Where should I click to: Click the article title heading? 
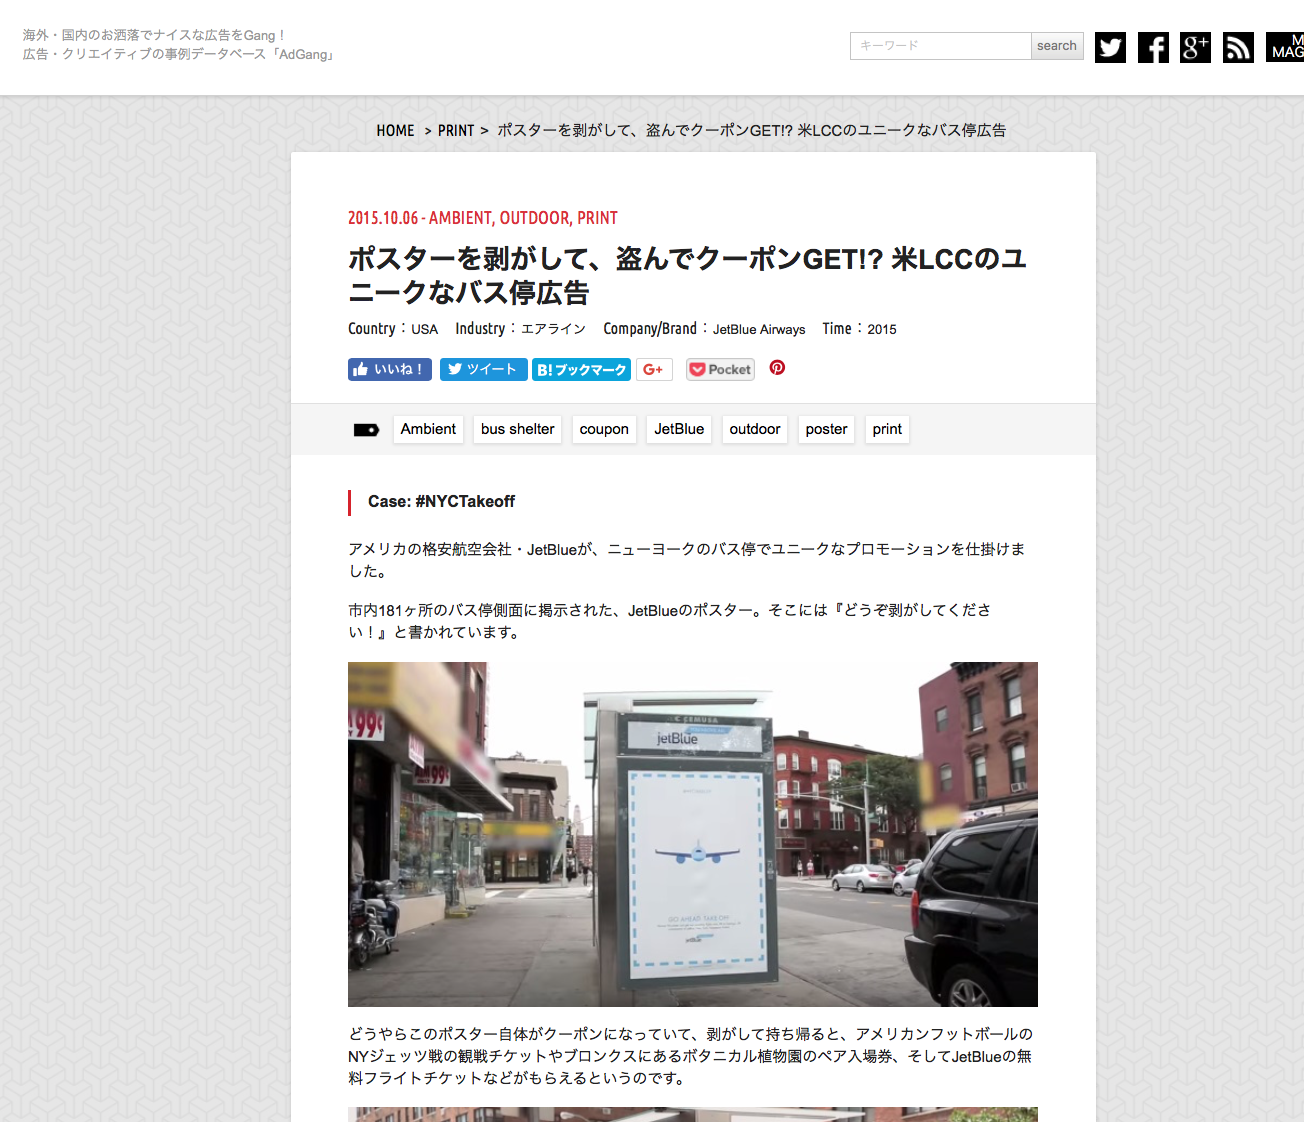point(688,276)
